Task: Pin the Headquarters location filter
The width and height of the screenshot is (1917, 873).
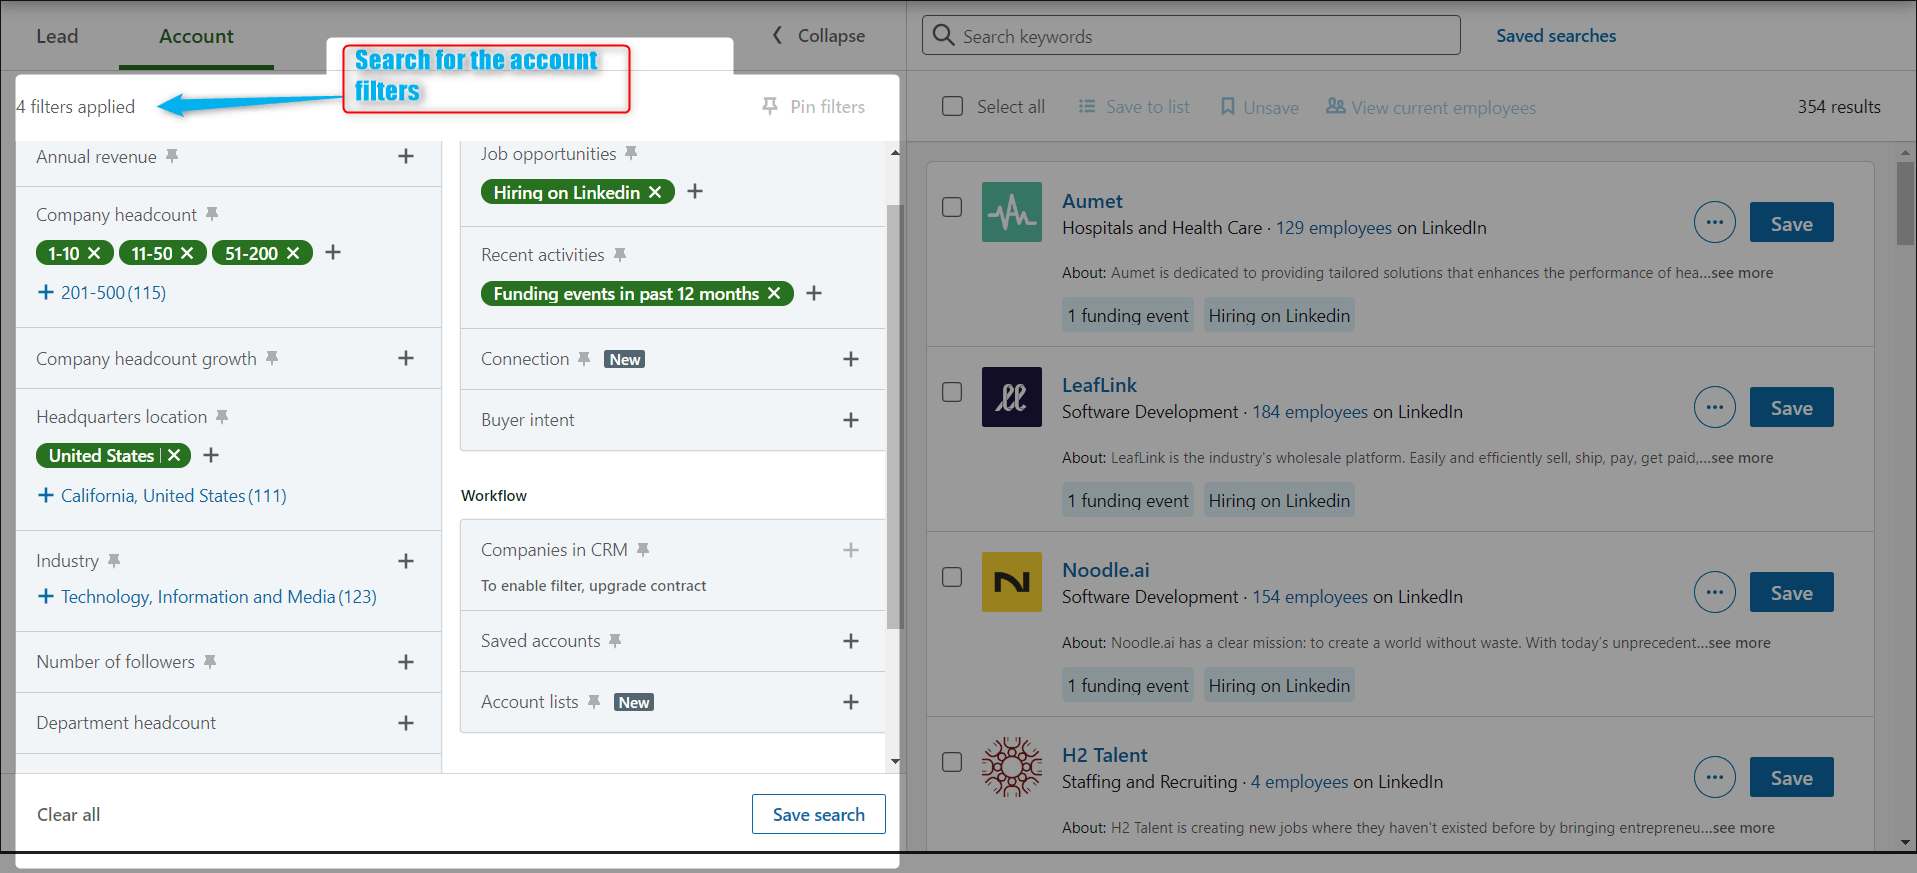Action: tap(222, 416)
